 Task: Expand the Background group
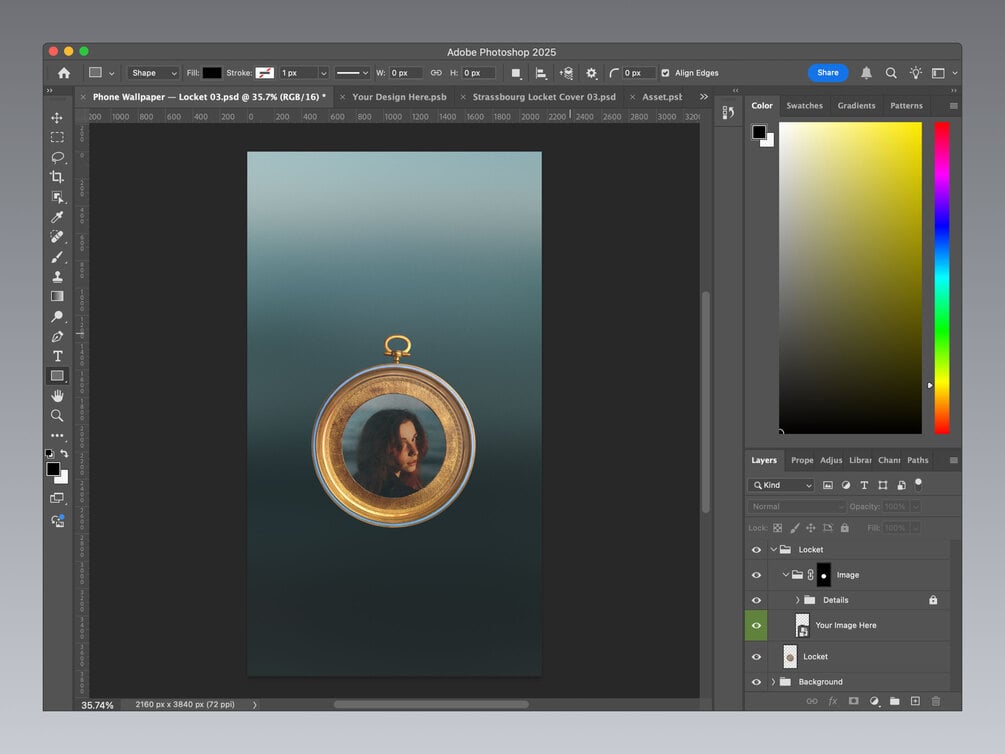(x=774, y=682)
